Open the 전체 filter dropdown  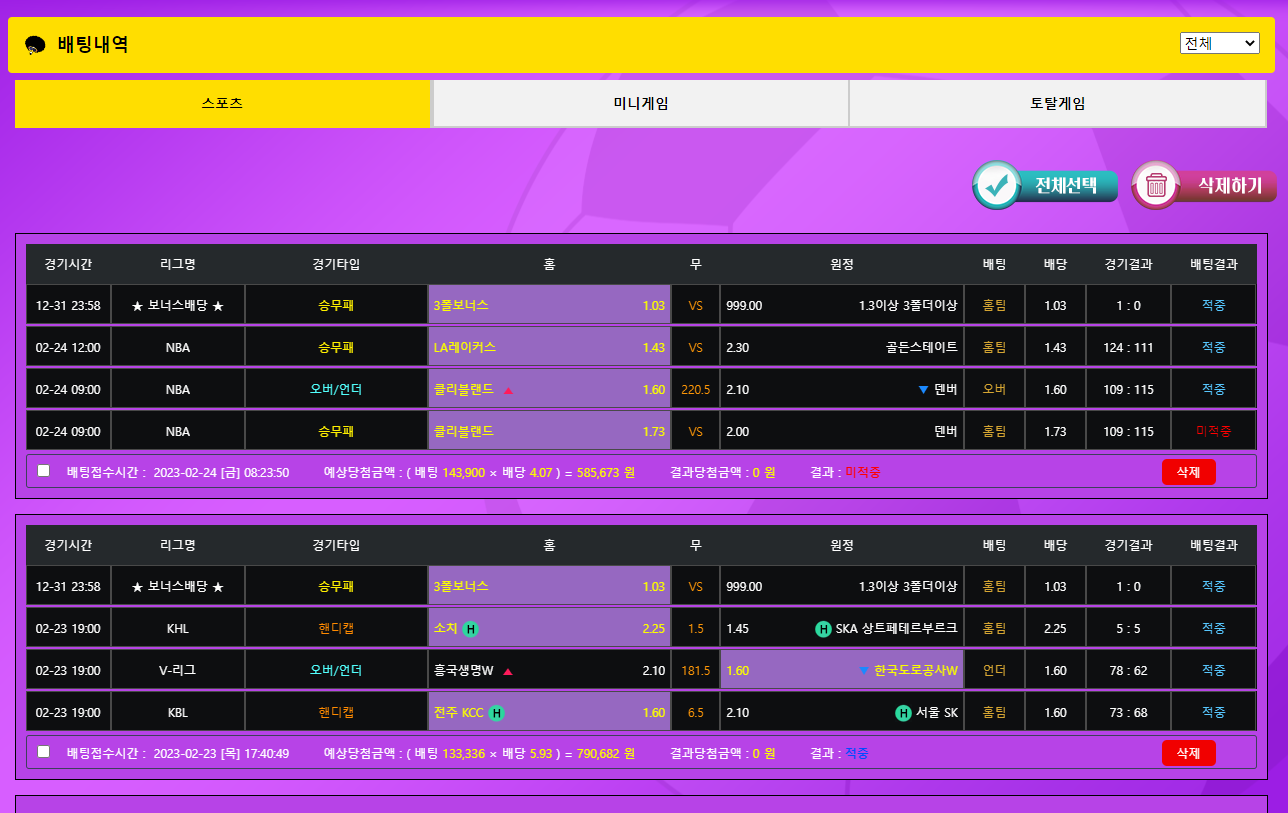(1219, 43)
